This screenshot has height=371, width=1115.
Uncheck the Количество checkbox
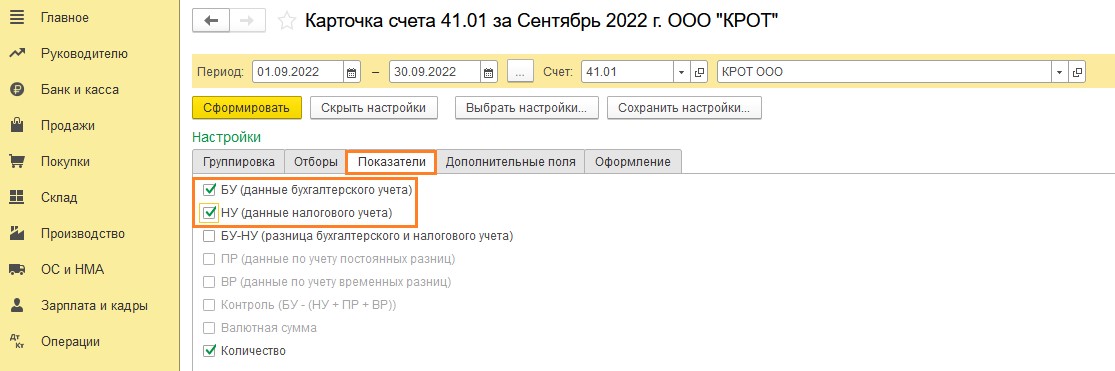(209, 350)
